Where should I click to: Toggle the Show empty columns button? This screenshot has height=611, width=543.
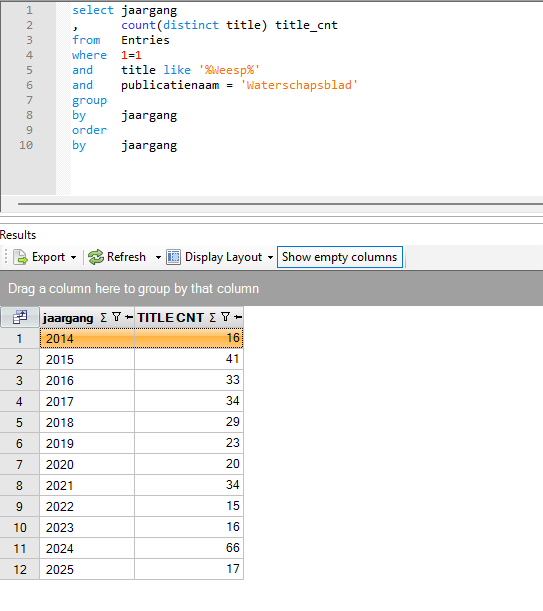point(340,257)
